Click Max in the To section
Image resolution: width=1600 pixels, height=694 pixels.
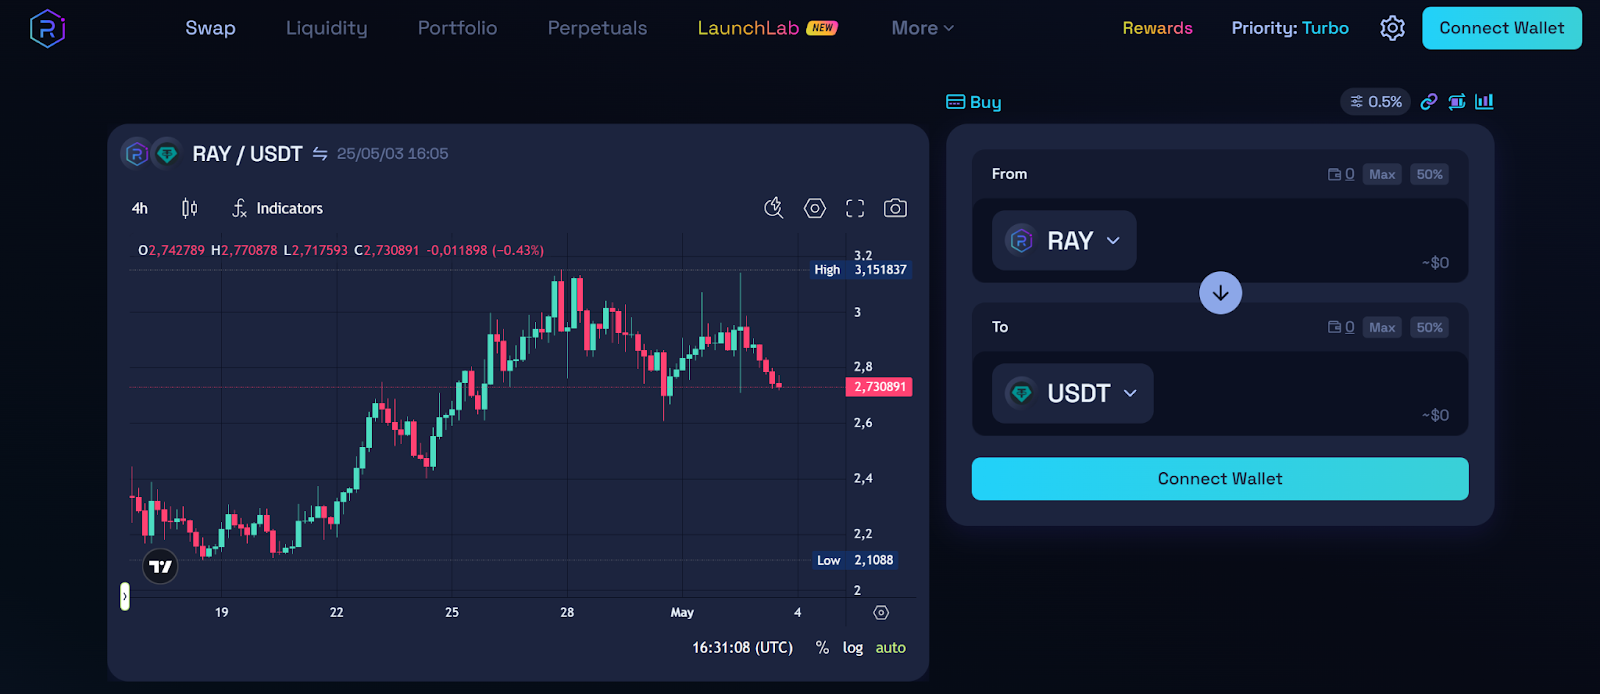[x=1382, y=327]
